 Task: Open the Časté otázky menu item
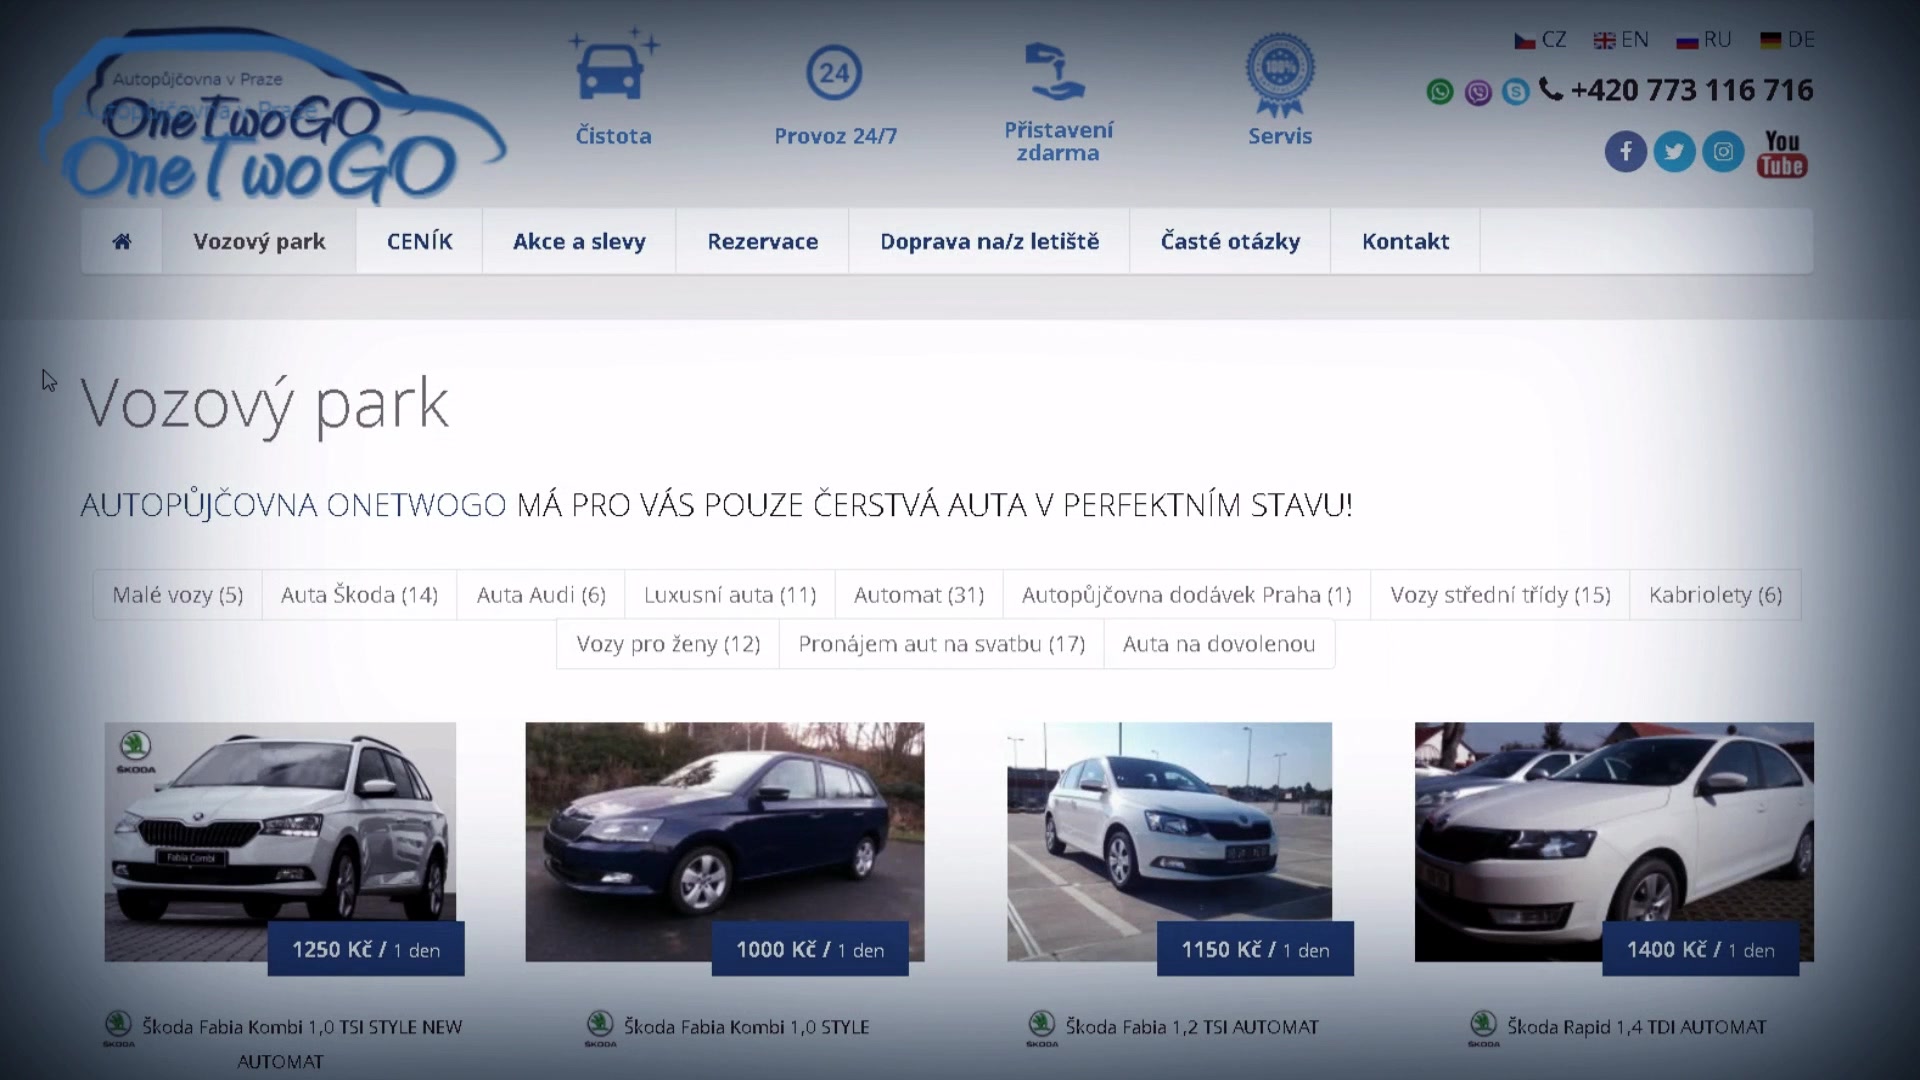tap(1230, 241)
